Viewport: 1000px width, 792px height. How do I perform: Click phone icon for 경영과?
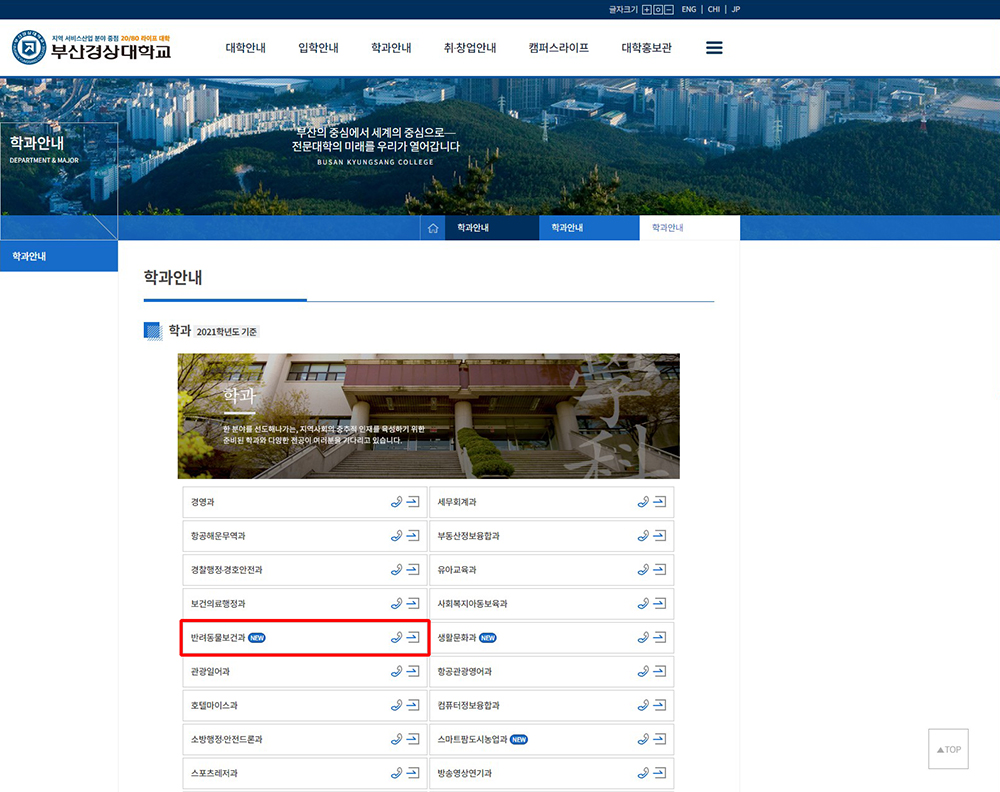pyautogui.click(x=396, y=502)
